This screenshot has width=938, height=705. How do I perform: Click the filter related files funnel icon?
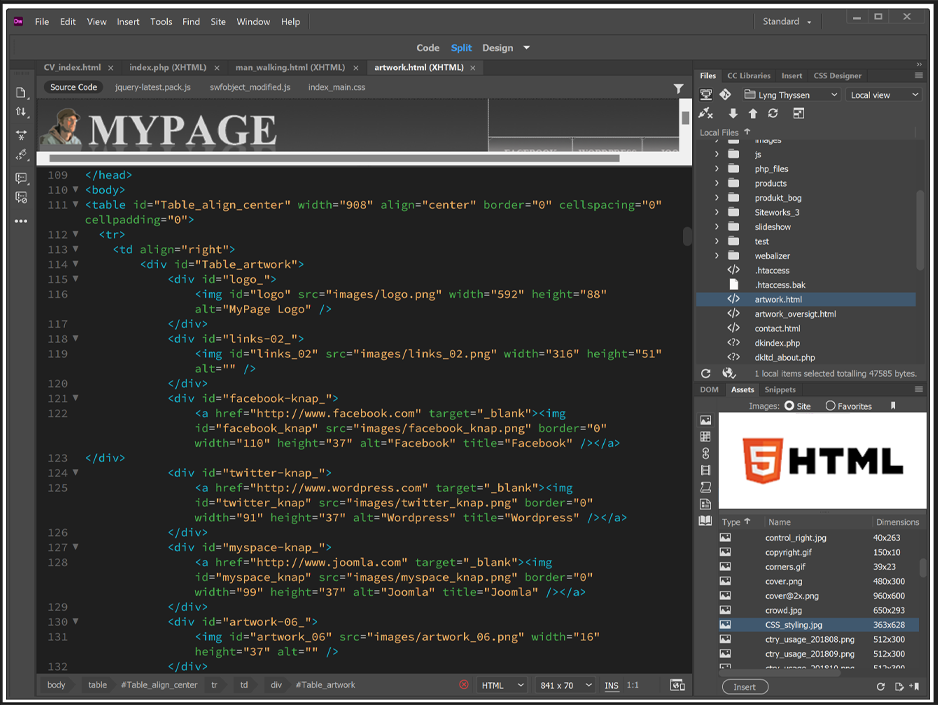[679, 88]
